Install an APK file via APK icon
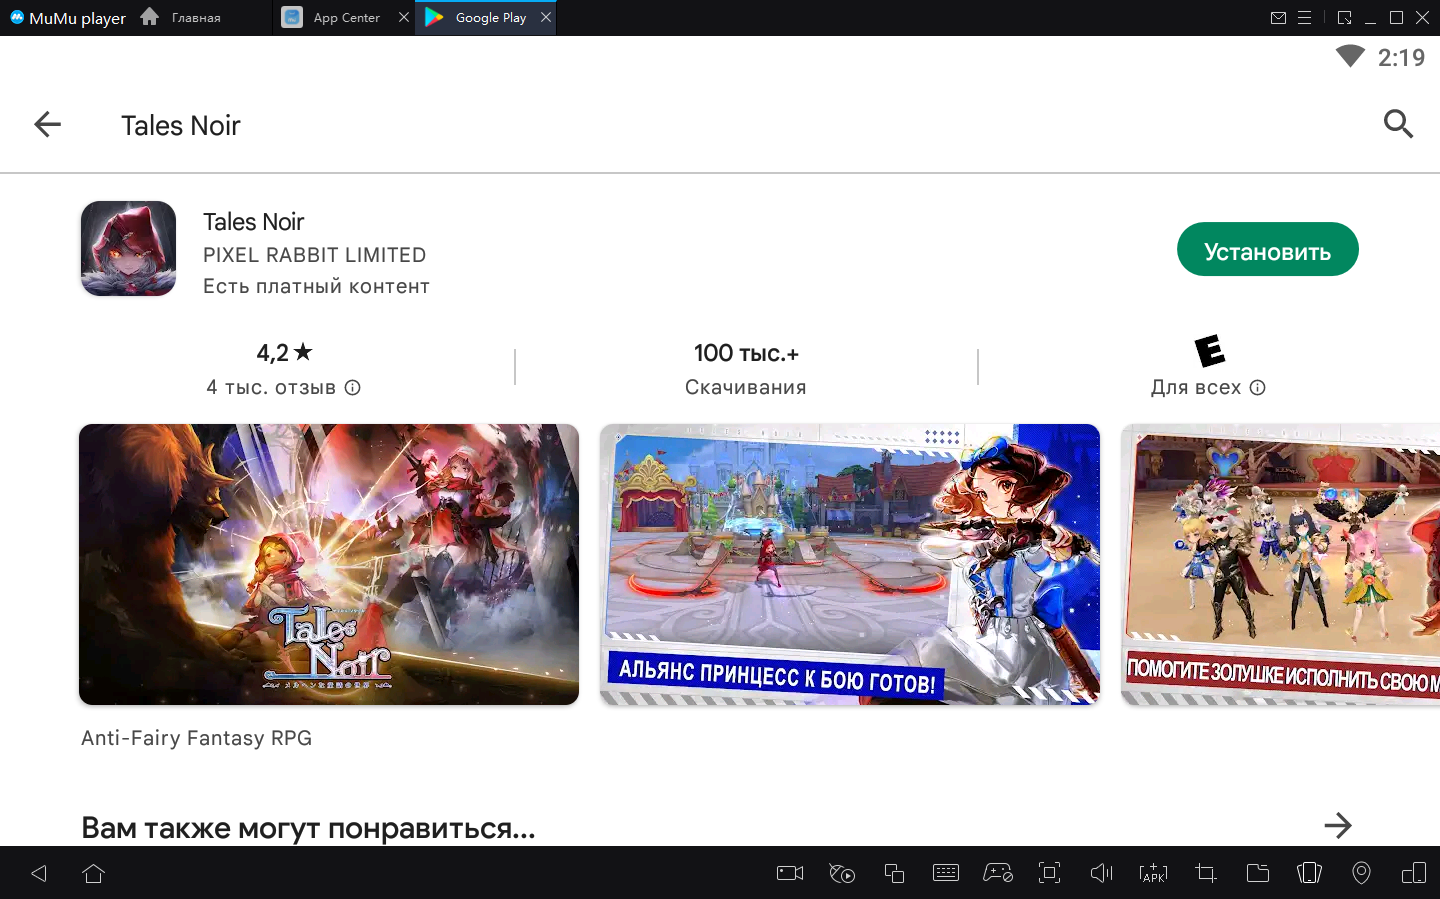Image resolution: width=1440 pixels, height=899 pixels. [1153, 873]
